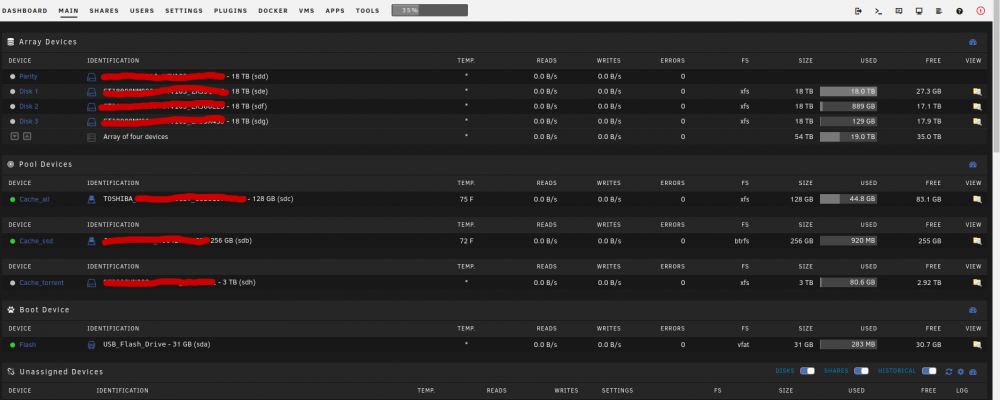This screenshot has height=400, width=1000.
Task: Click the Unassigned Devices section header
Action: pos(61,371)
